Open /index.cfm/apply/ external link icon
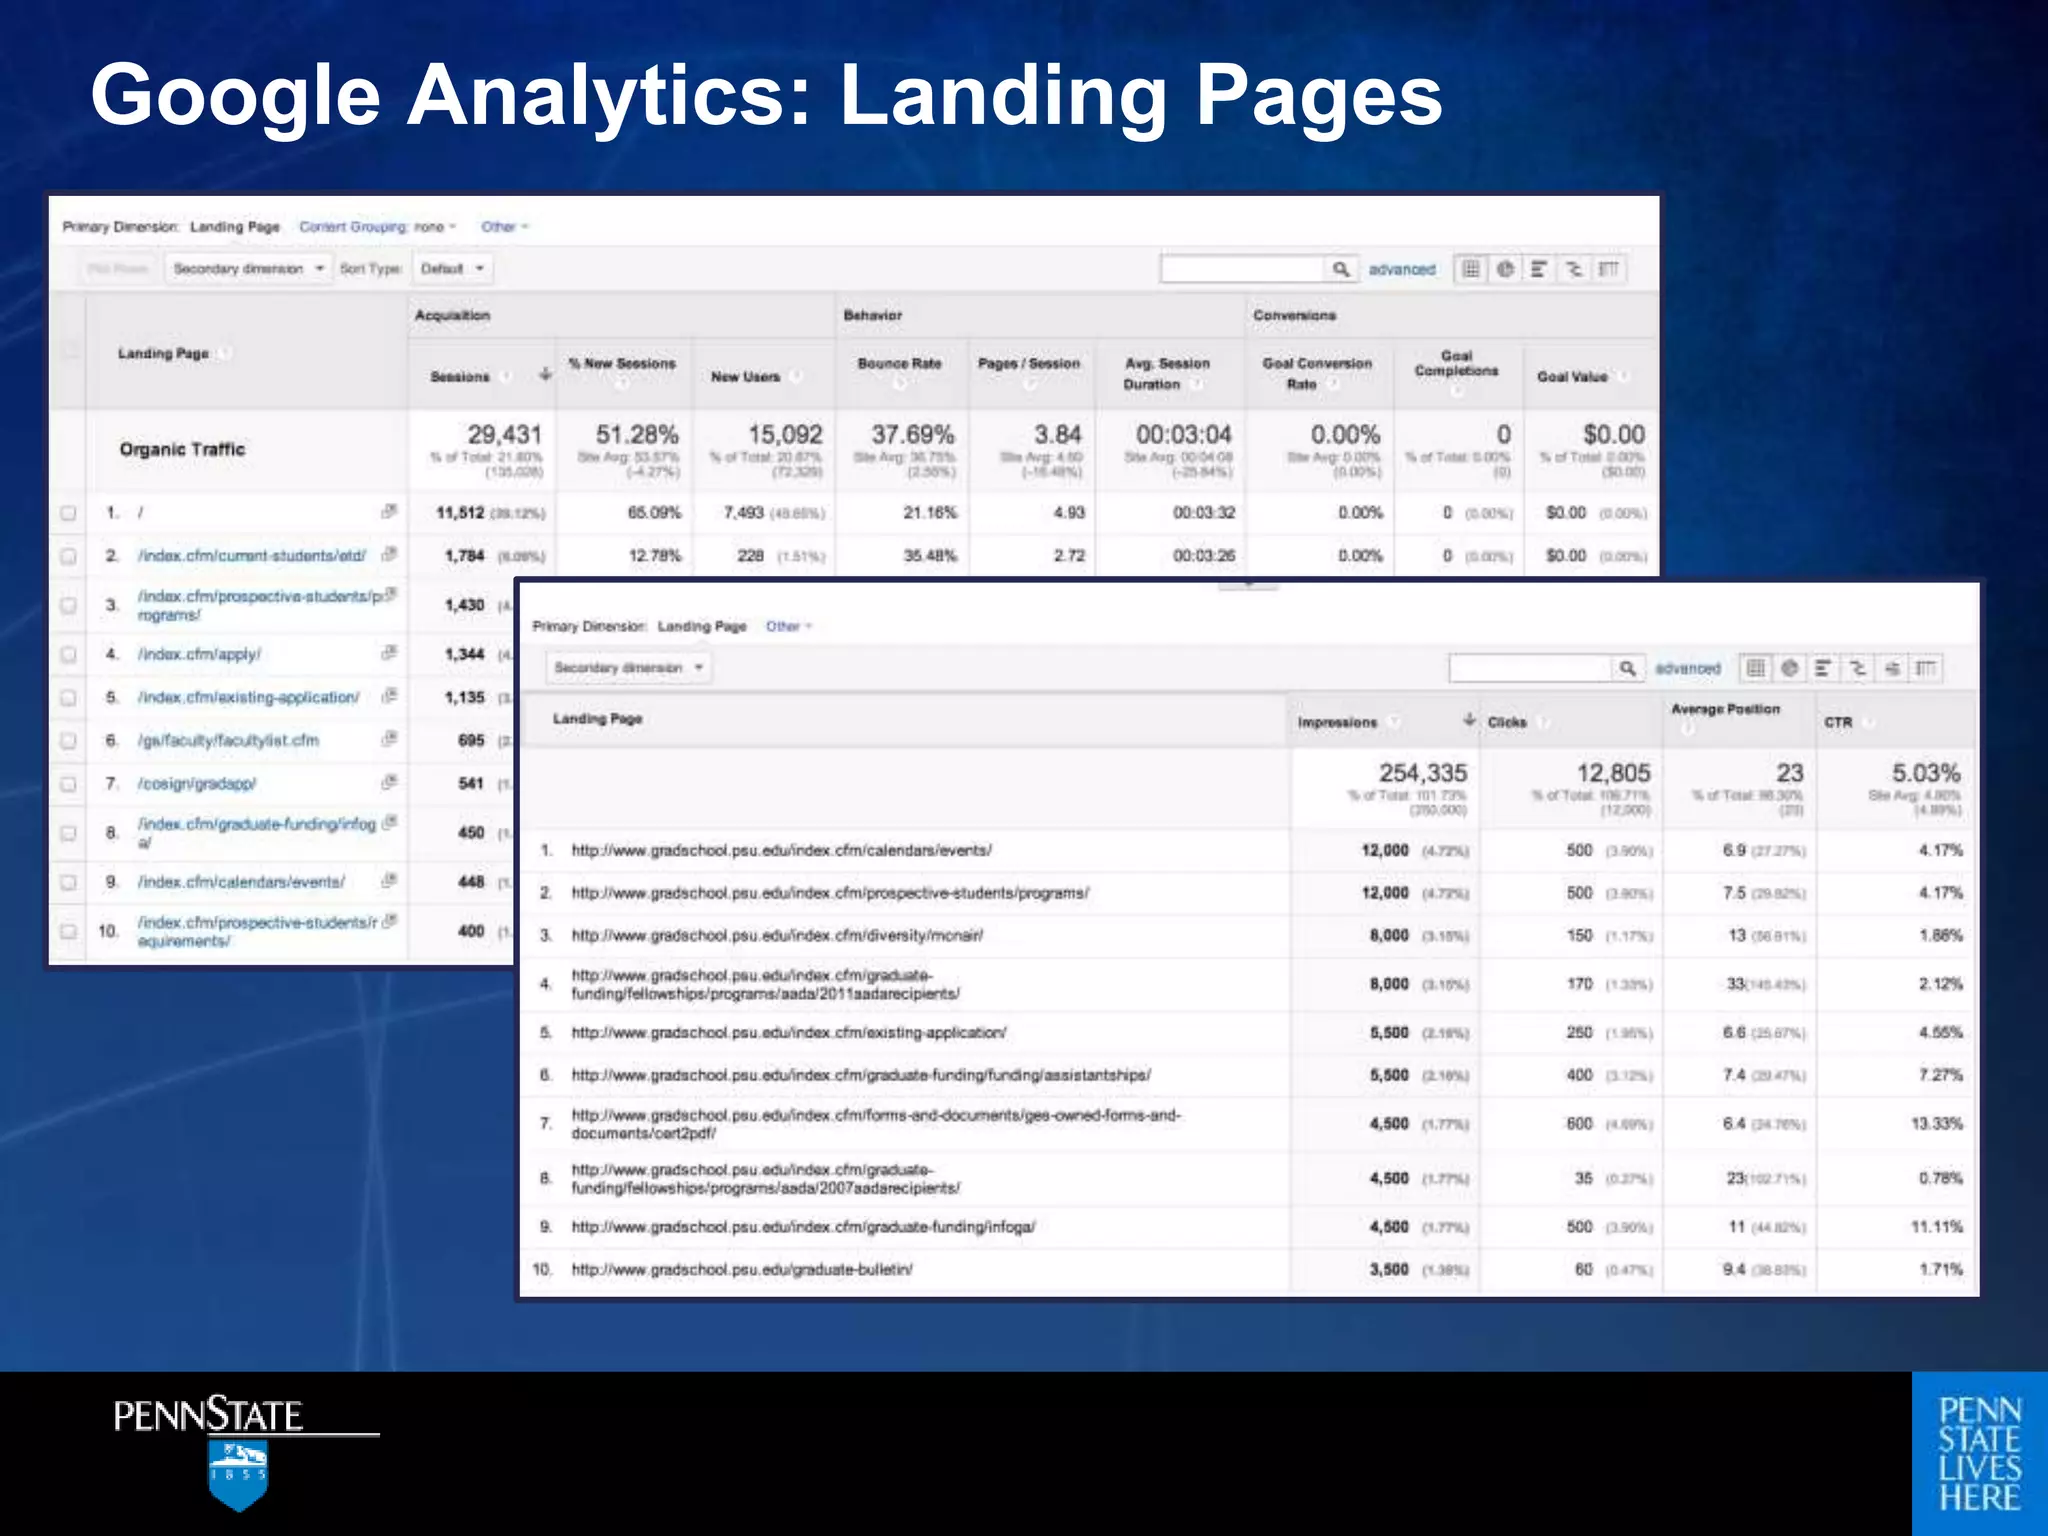The width and height of the screenshot is (2048, 1536). [389, 652]
